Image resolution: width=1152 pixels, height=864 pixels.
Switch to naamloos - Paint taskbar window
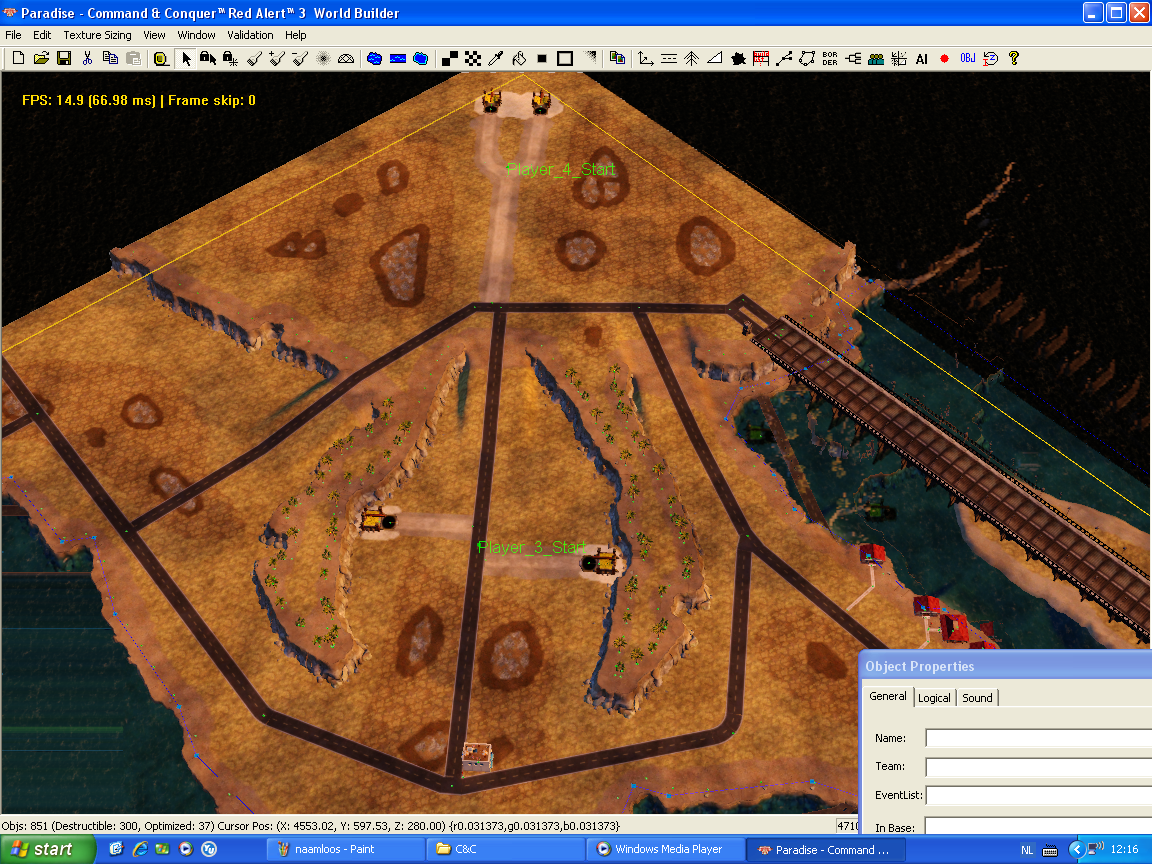(x=345, y=849)
